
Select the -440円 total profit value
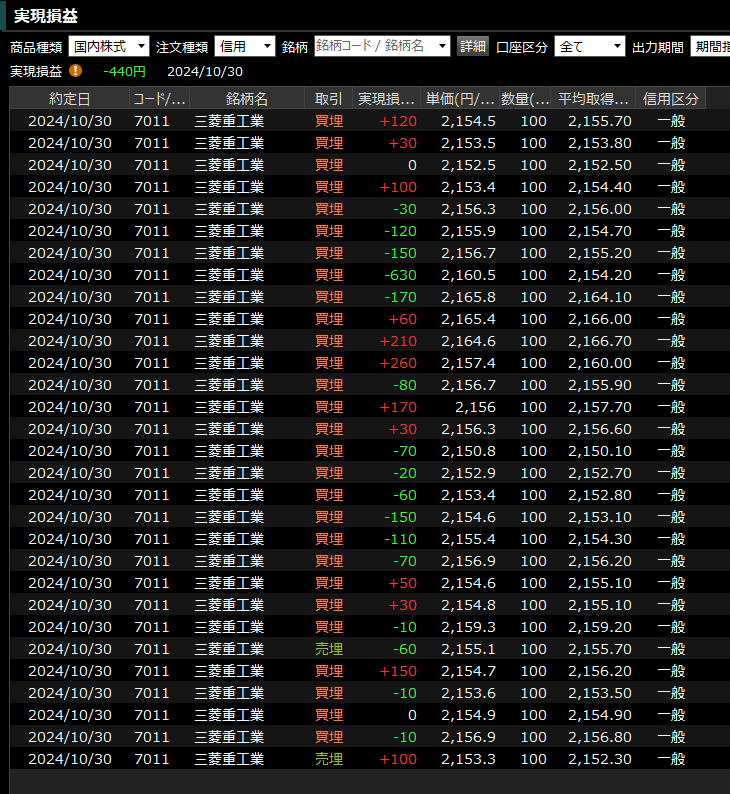coord(125,71)
